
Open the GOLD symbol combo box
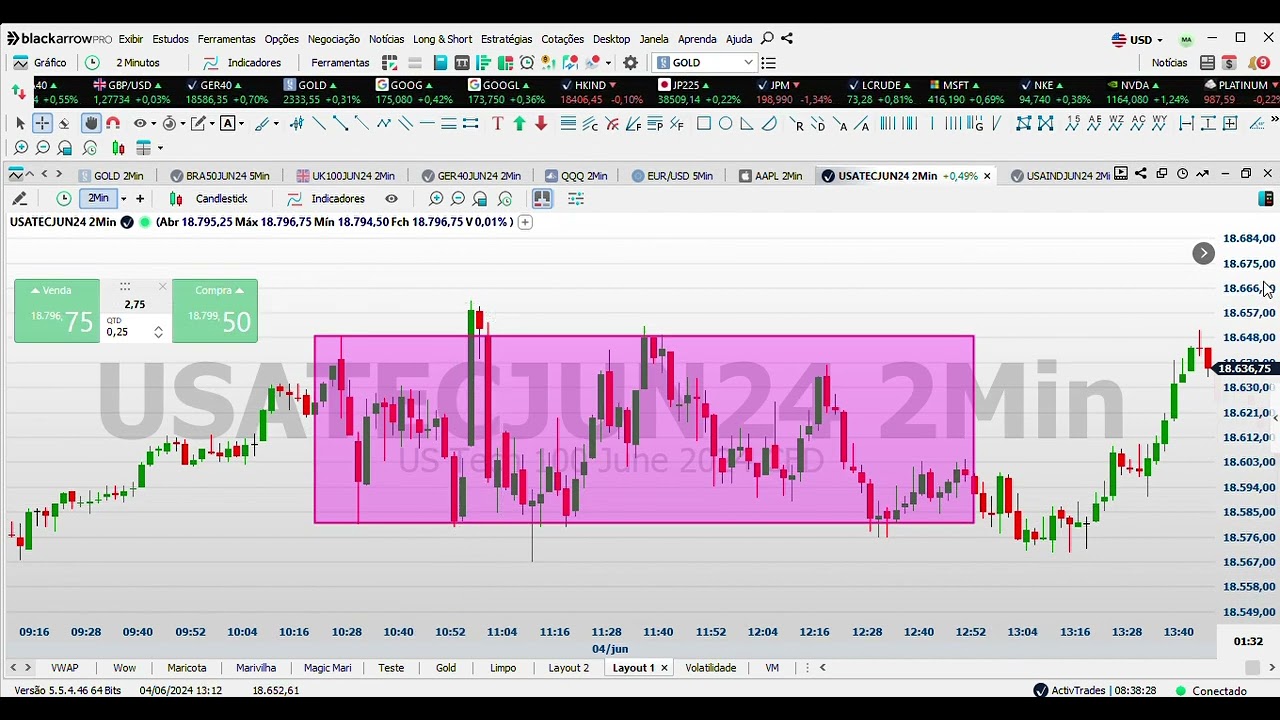[705, 62]
